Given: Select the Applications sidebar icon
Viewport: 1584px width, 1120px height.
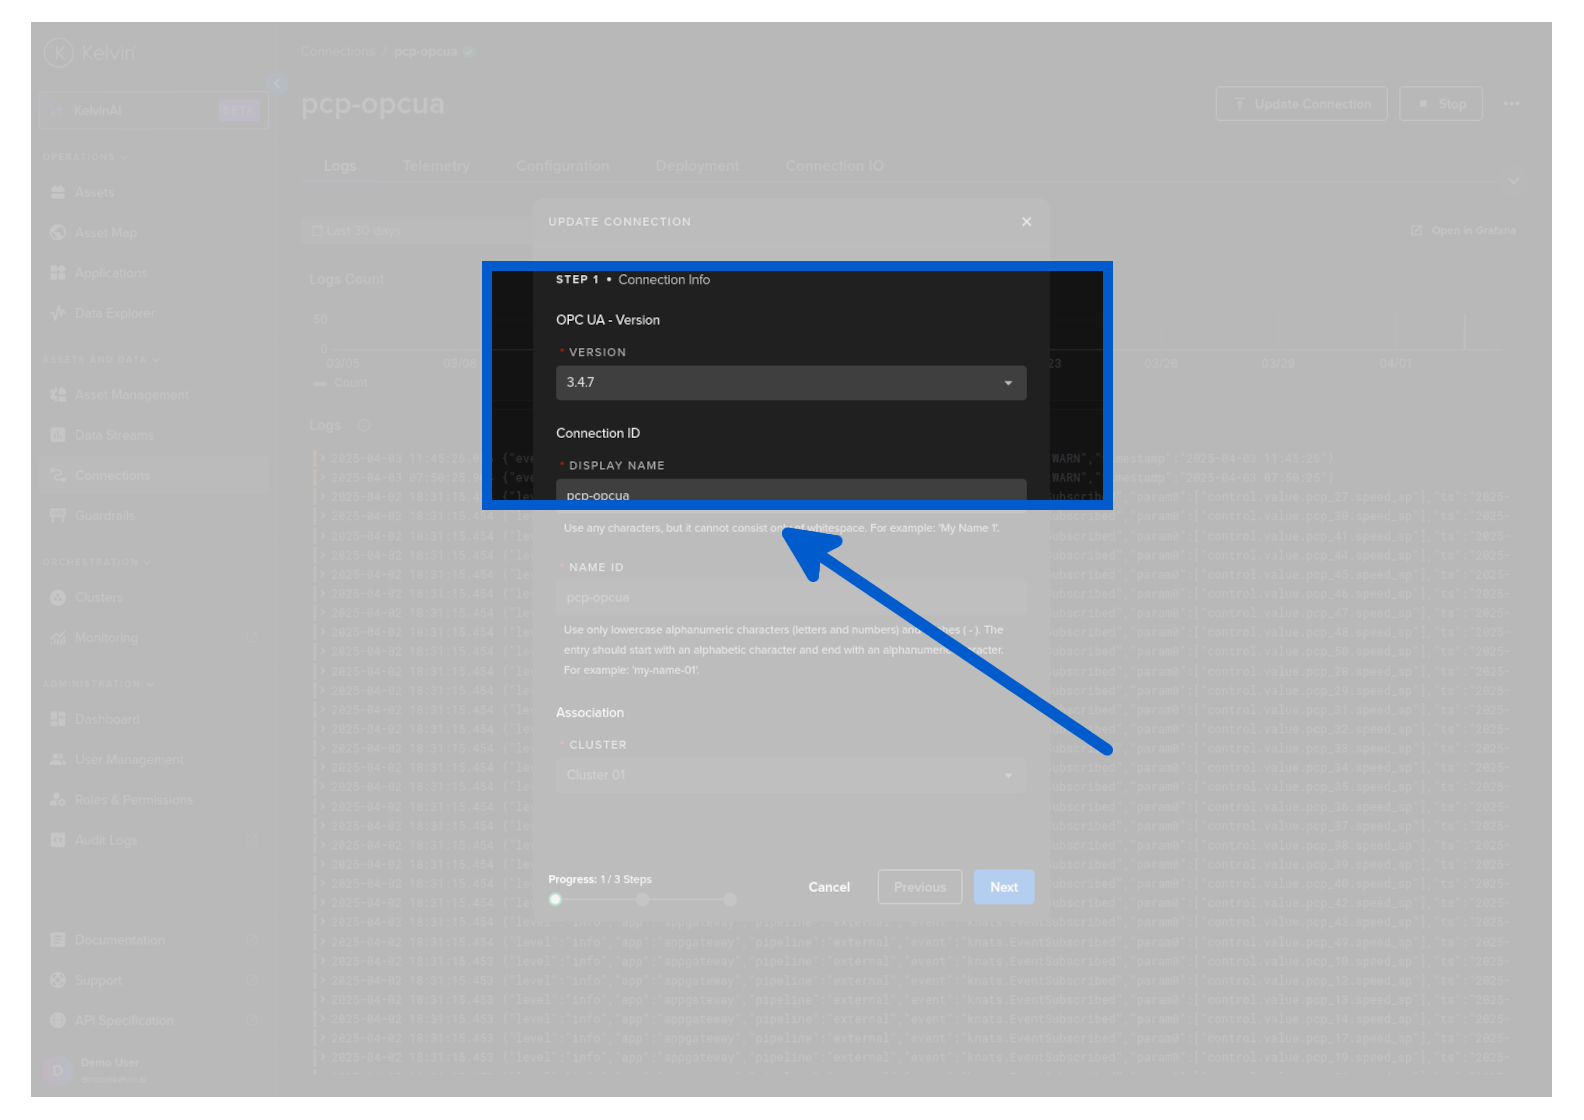Looking at the screenshot, I should pyautogui.click(x=58, y=273).
